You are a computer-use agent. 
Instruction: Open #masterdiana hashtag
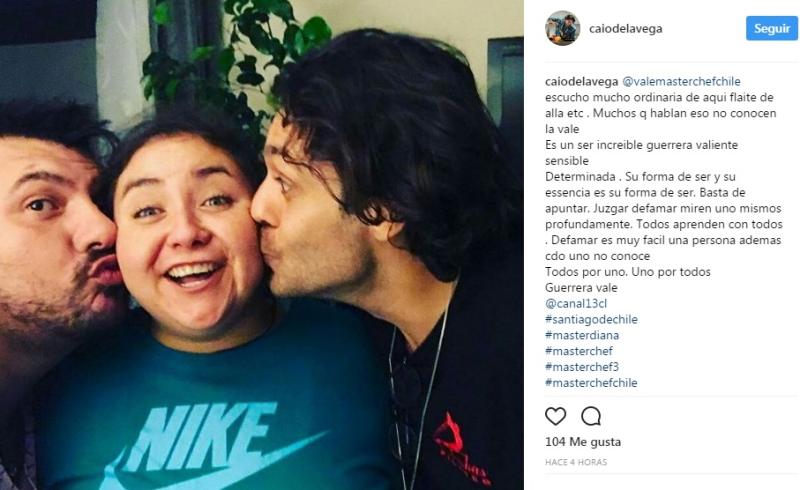click(x=582, y=335)
